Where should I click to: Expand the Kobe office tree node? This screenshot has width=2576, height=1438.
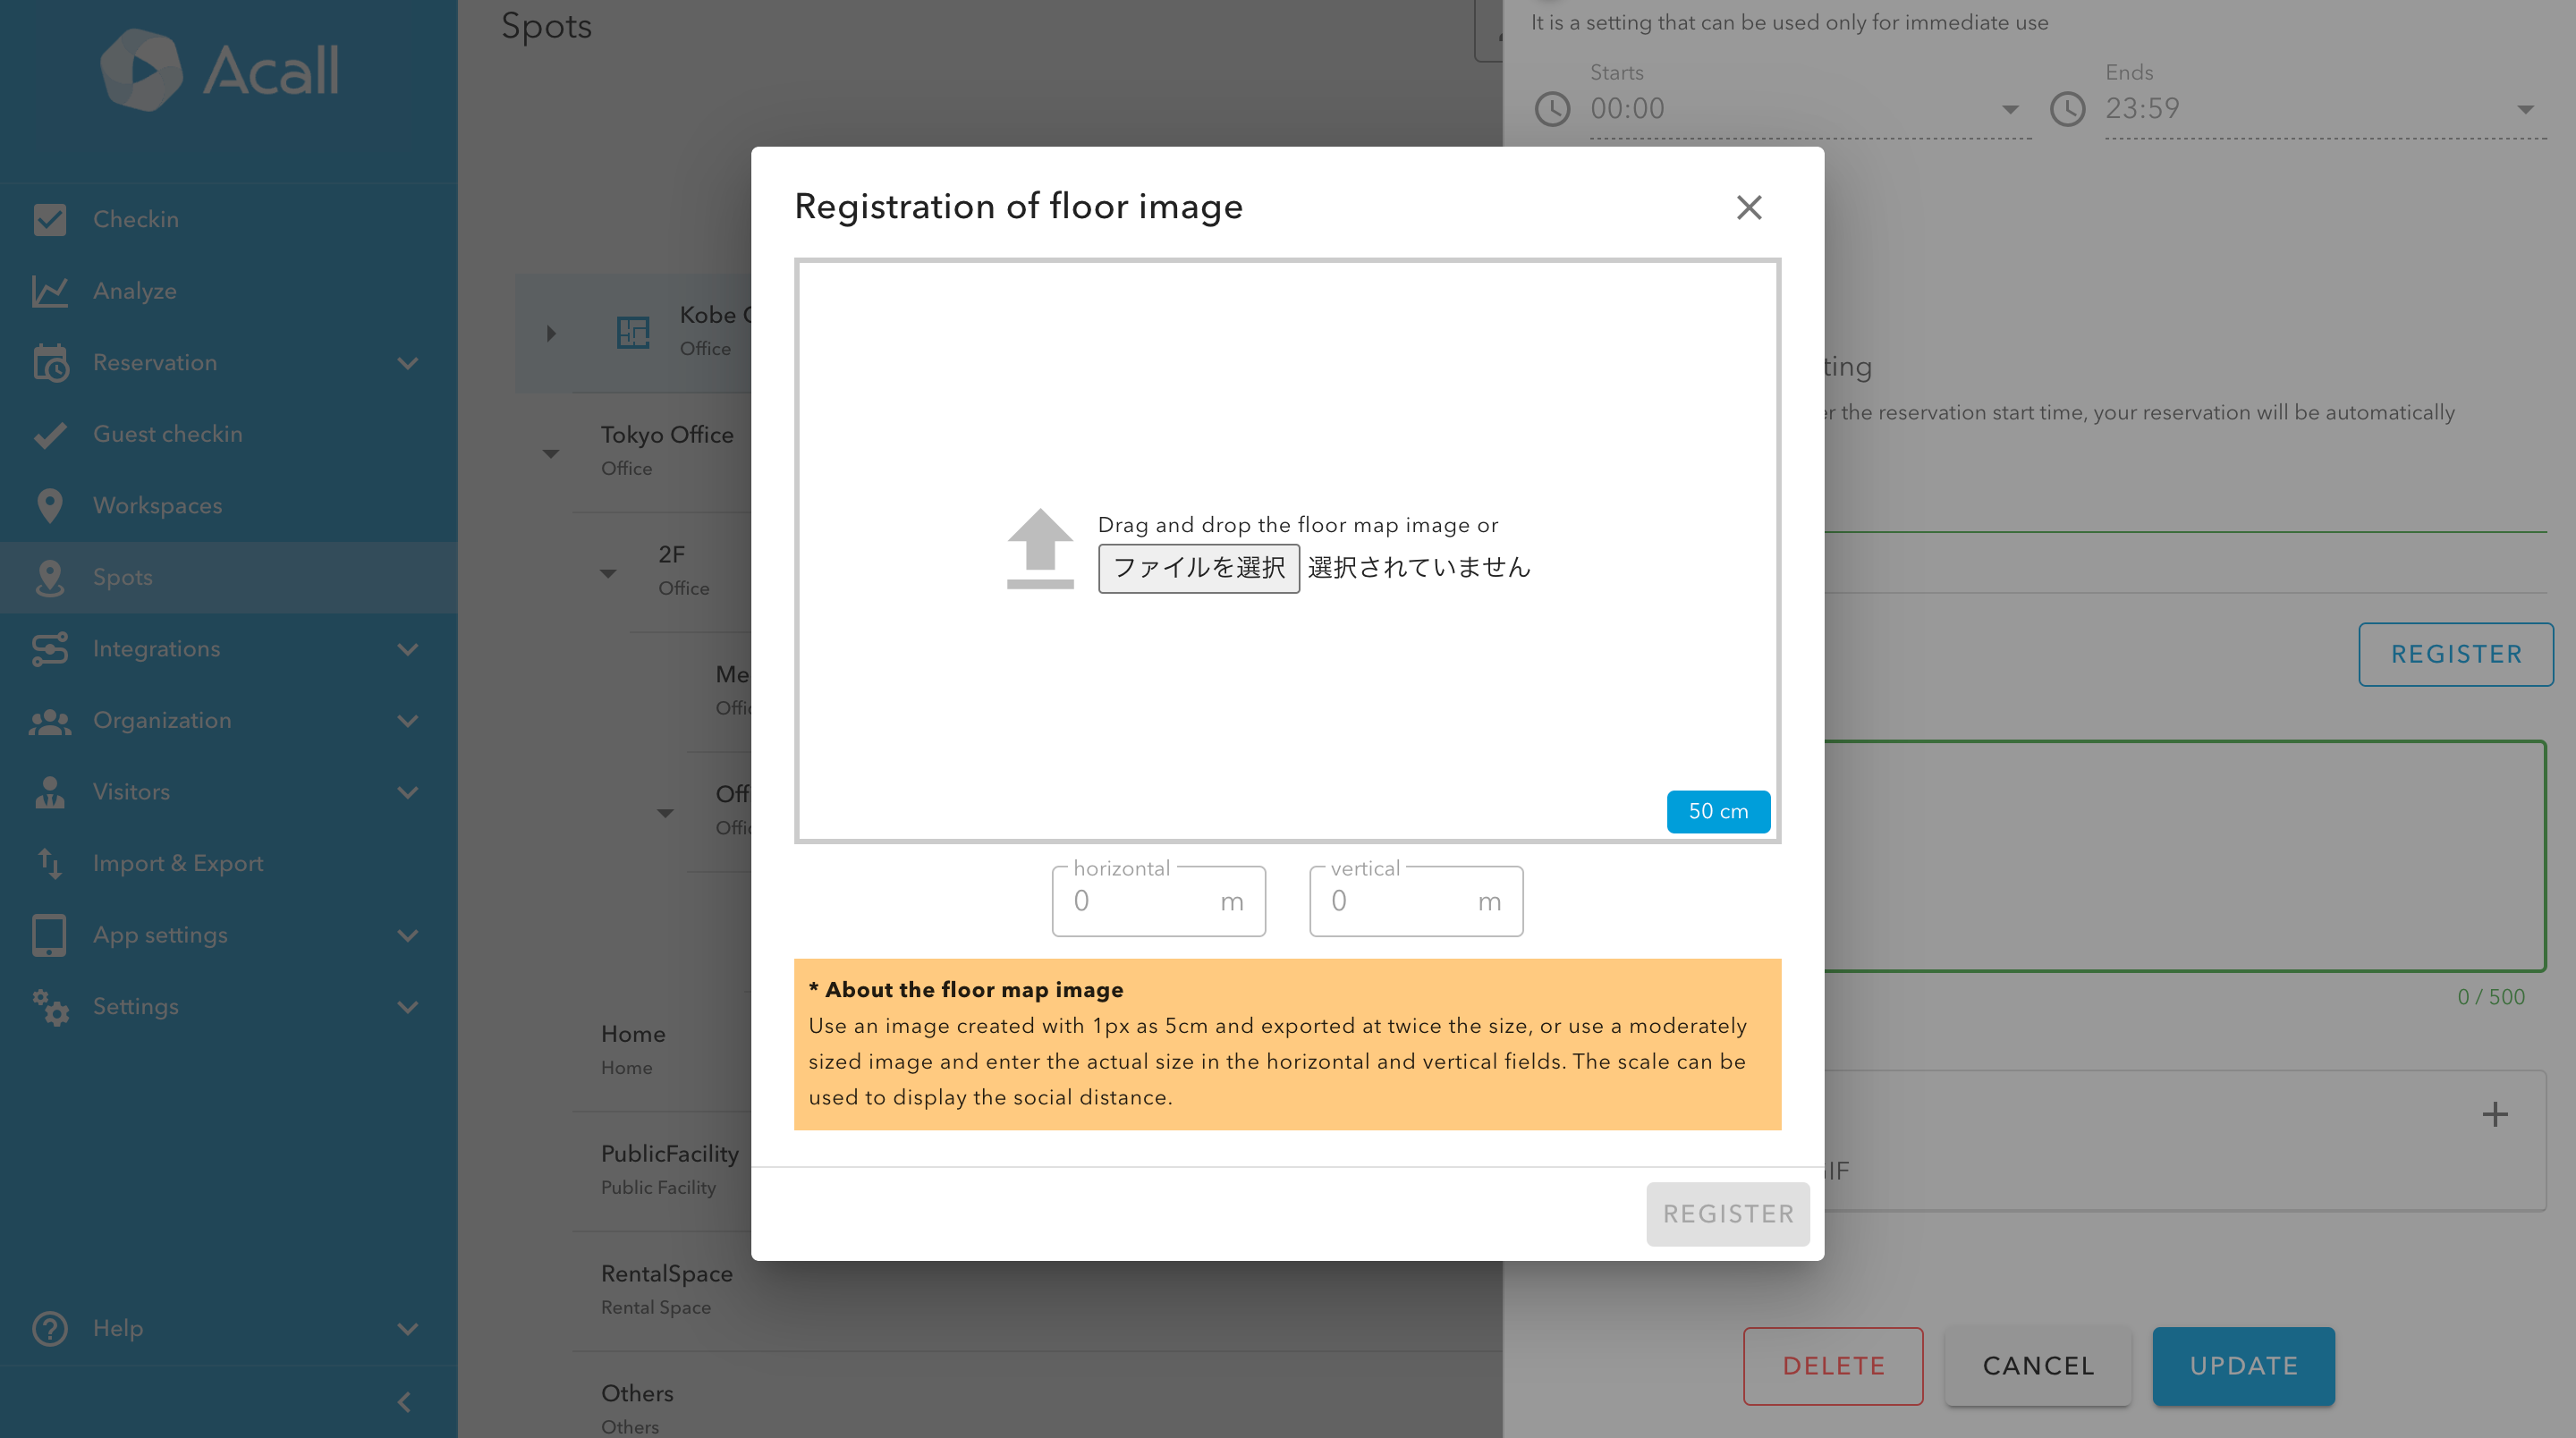coord(550,333)
